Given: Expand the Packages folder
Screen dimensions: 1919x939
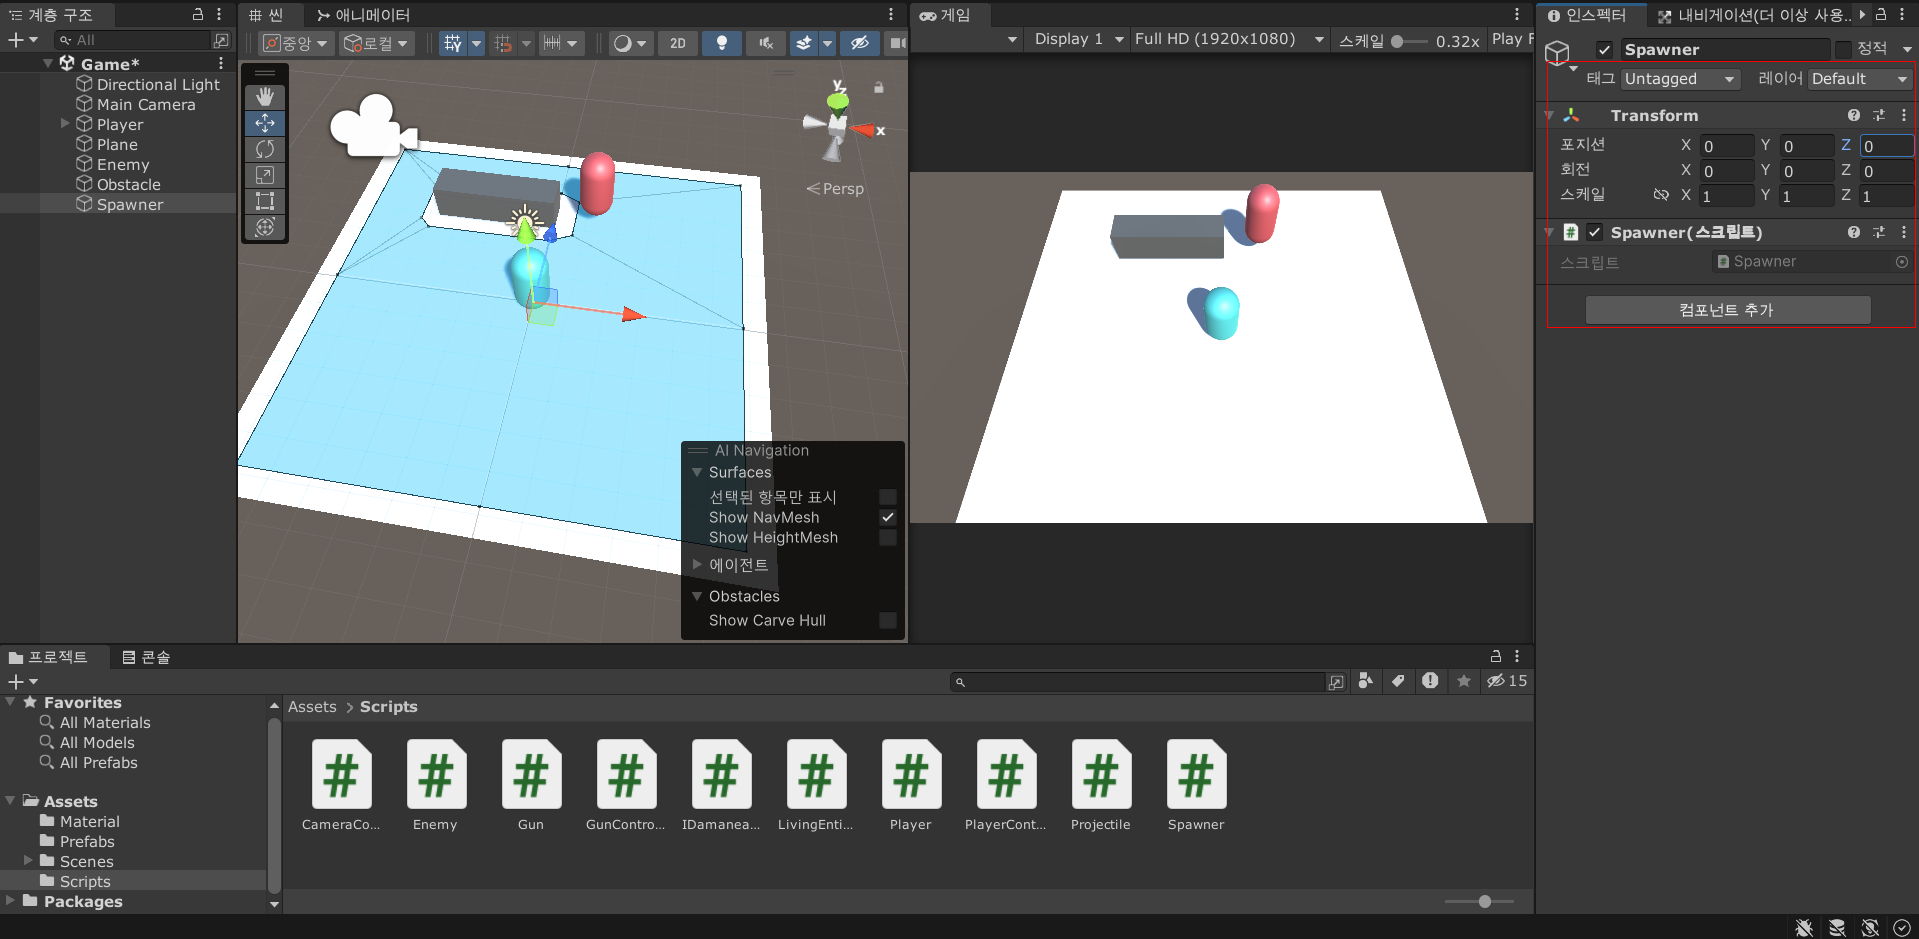Looking at the screenshot, I should [x=11, y=901].
